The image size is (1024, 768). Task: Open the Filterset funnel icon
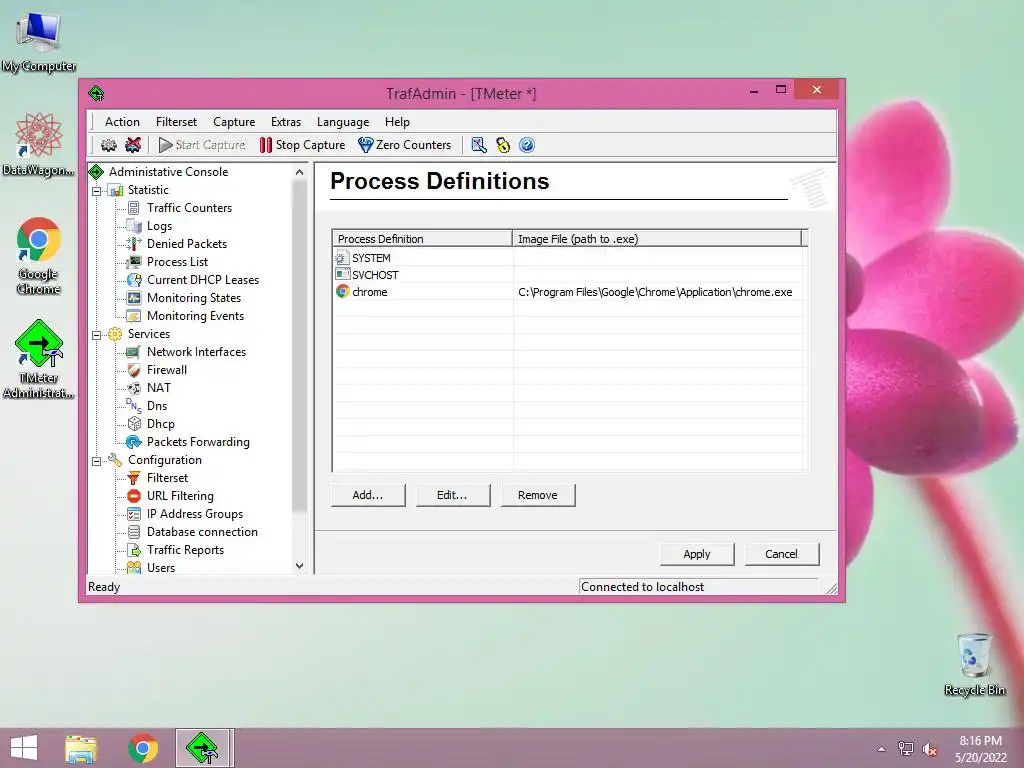tap(134, 478)
